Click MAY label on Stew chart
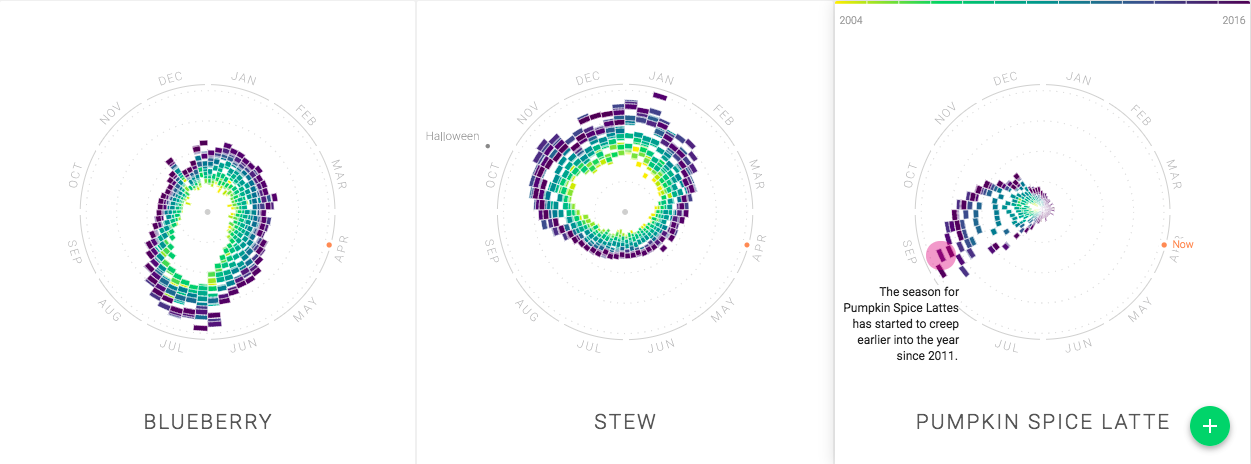 pyautogui.click(x=723, y=311)
